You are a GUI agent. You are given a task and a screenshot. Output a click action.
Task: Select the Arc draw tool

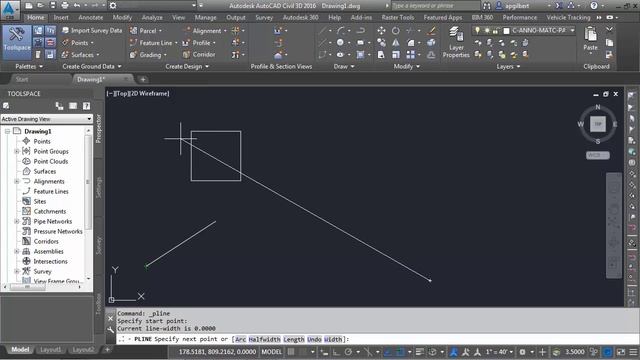click(341, 31)
